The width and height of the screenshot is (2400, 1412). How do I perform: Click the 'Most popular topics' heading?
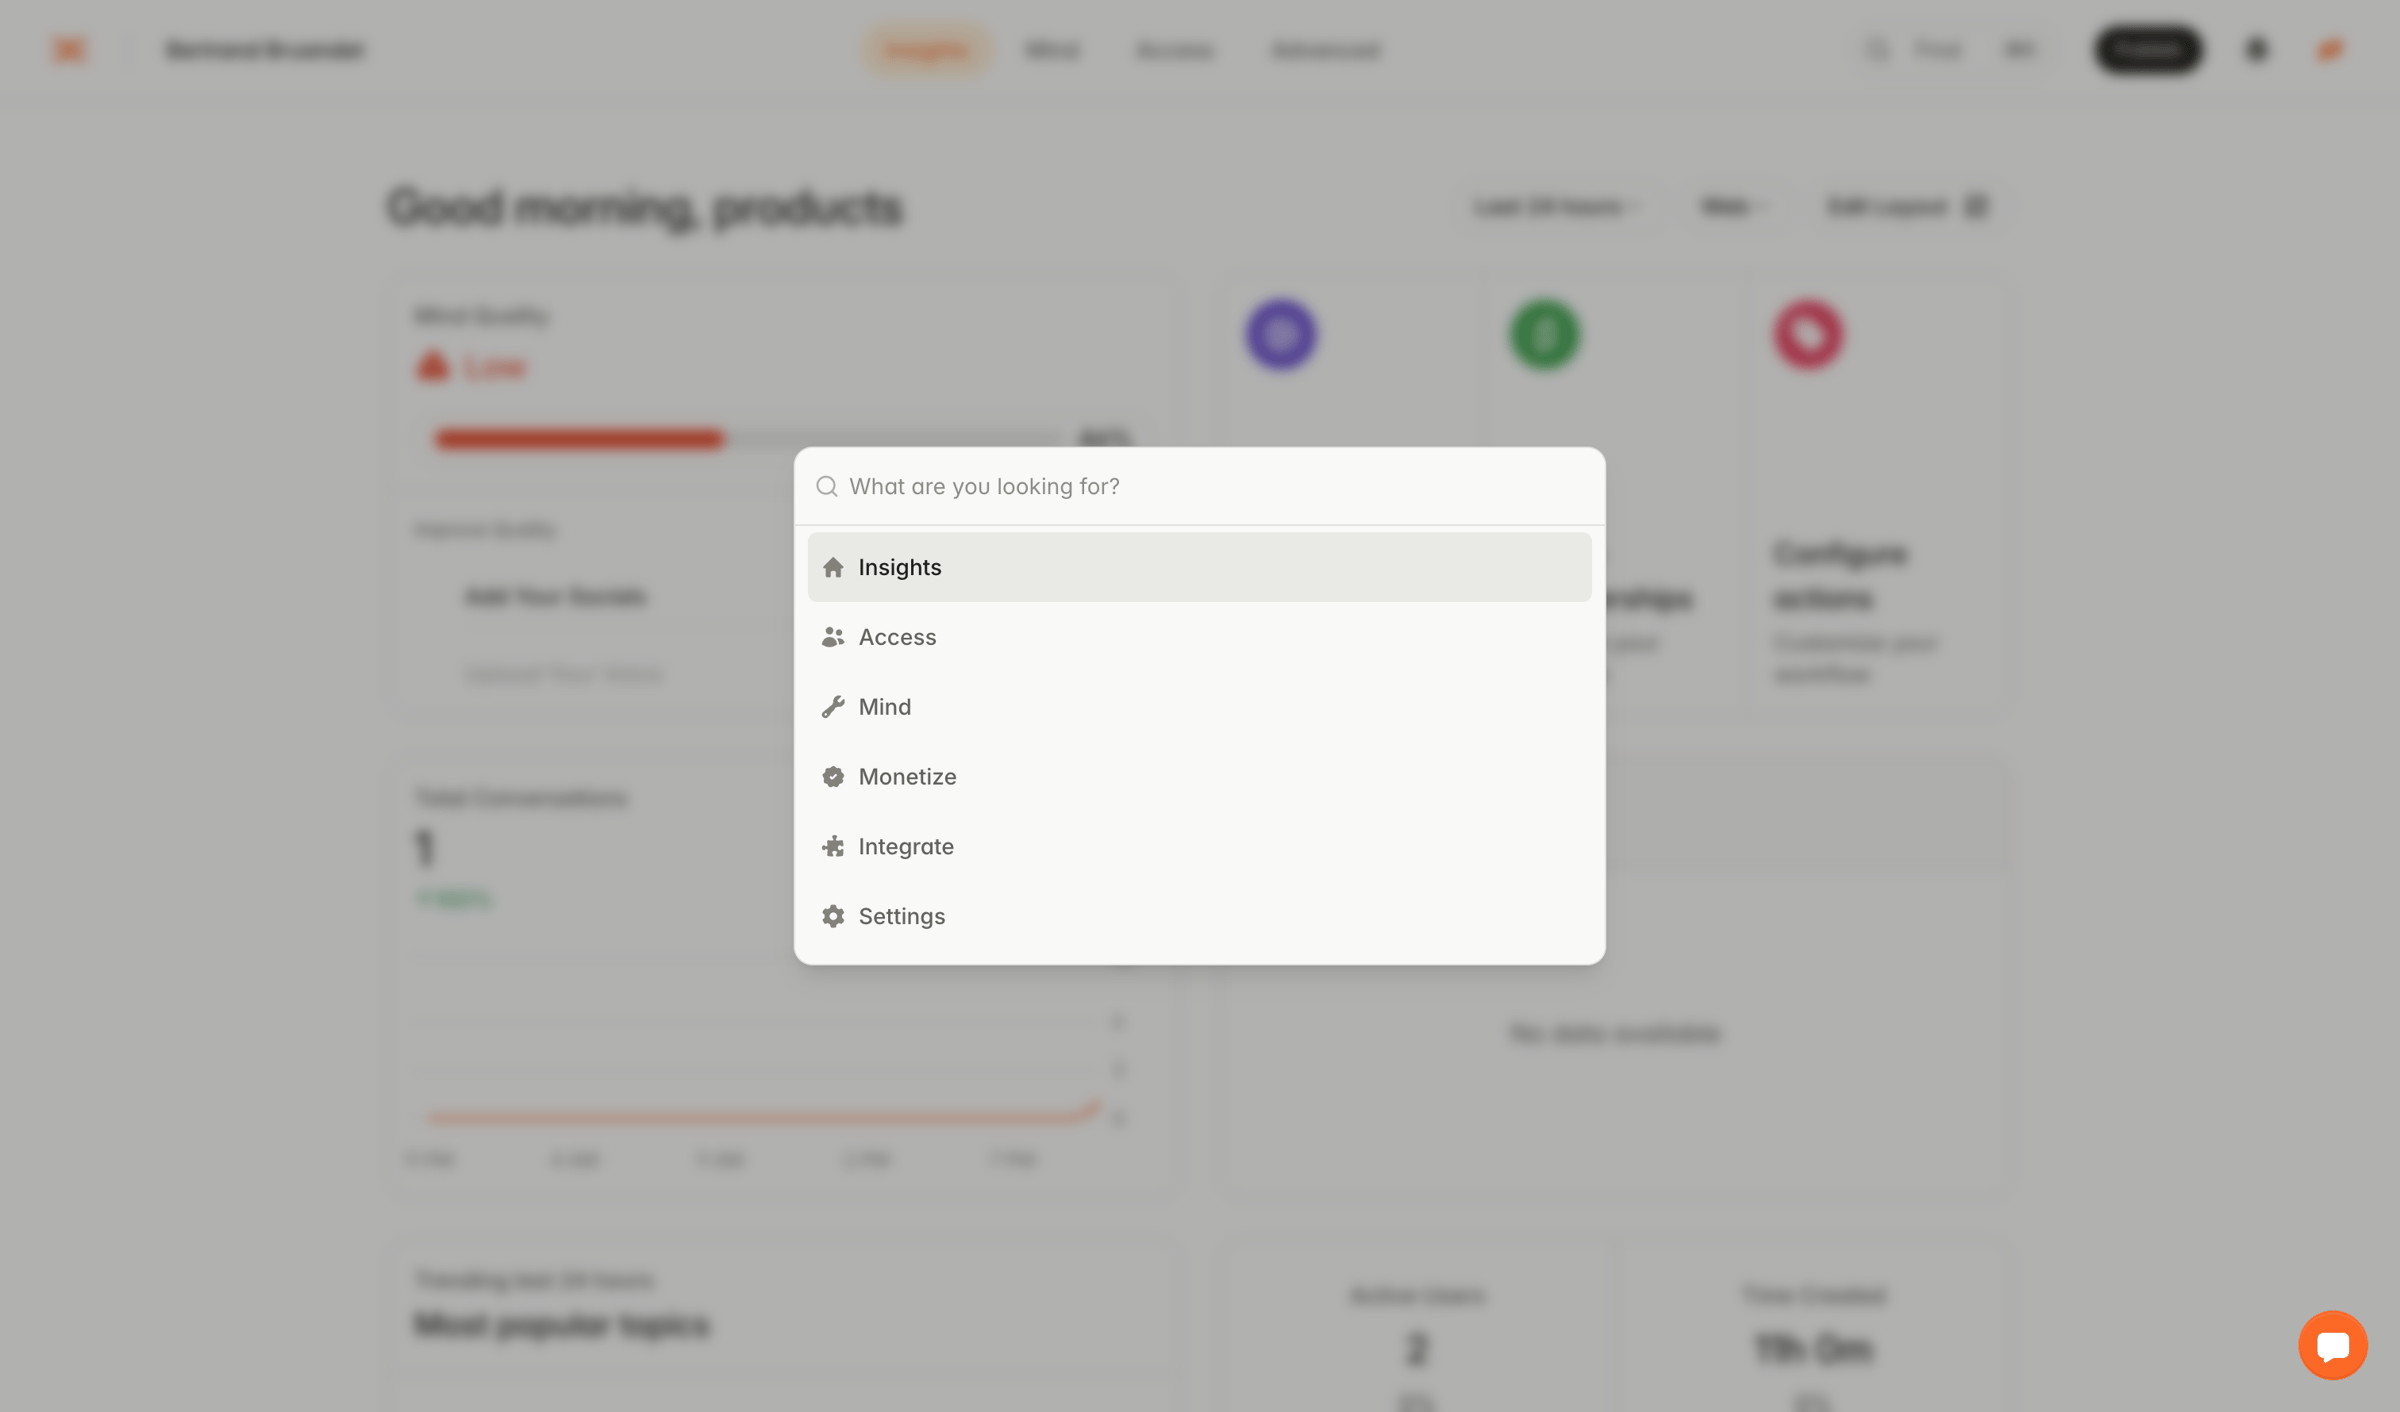click(x=561, y=1325)
